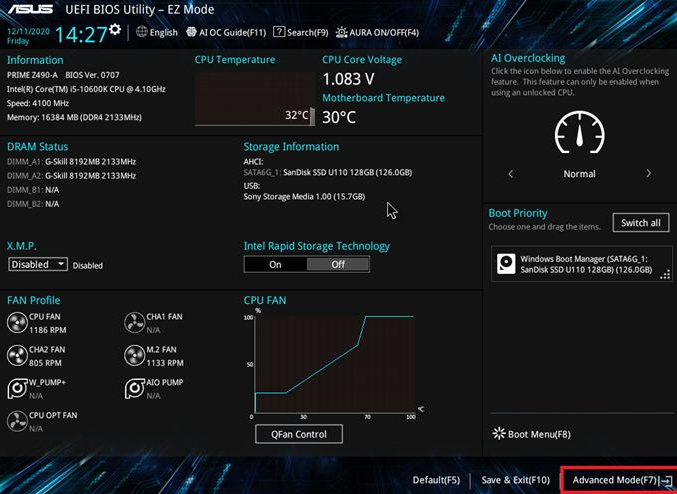Click the DIMM_A1 G-Skill memory row
The width and height of the screenshot is (677, 494).
[x=72, y=162]
